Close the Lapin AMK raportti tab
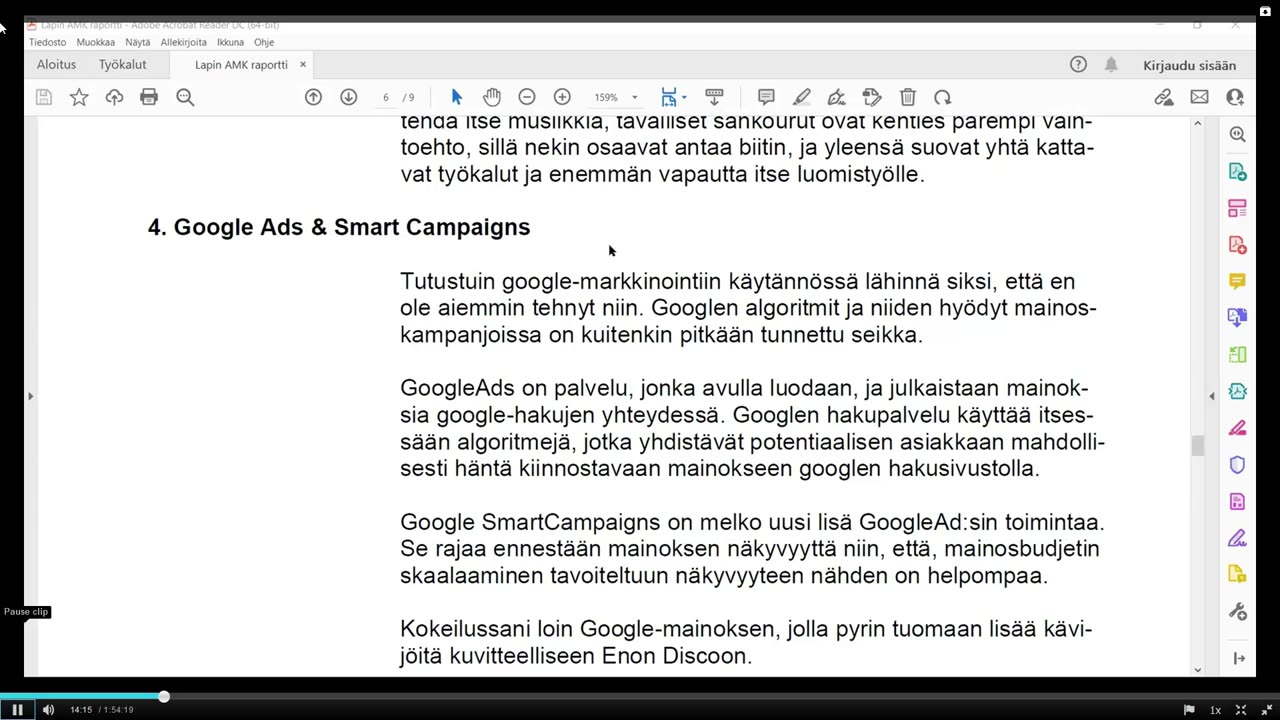Viewport: 1280px width, 720px height. point(303,64)
